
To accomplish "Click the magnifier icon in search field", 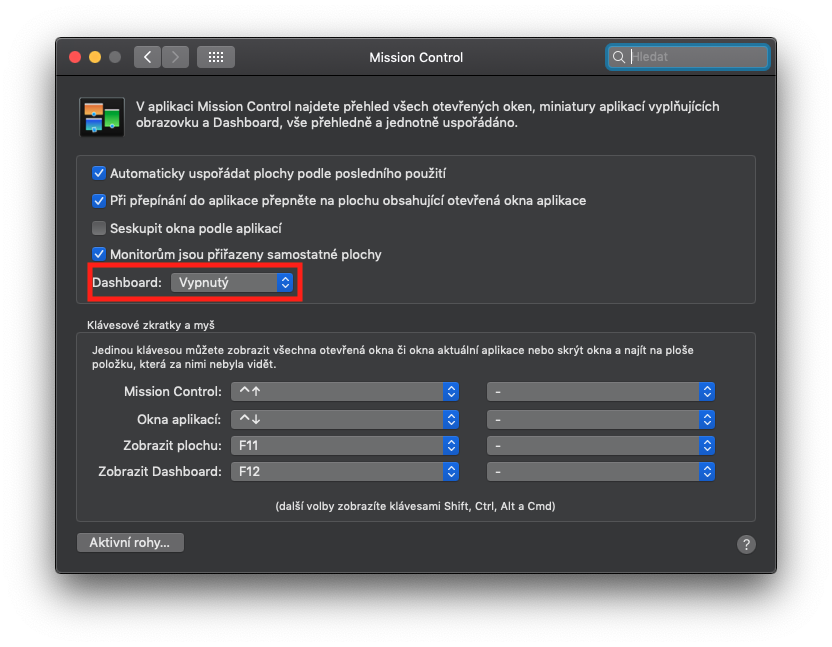I will (x=619, y=57).
